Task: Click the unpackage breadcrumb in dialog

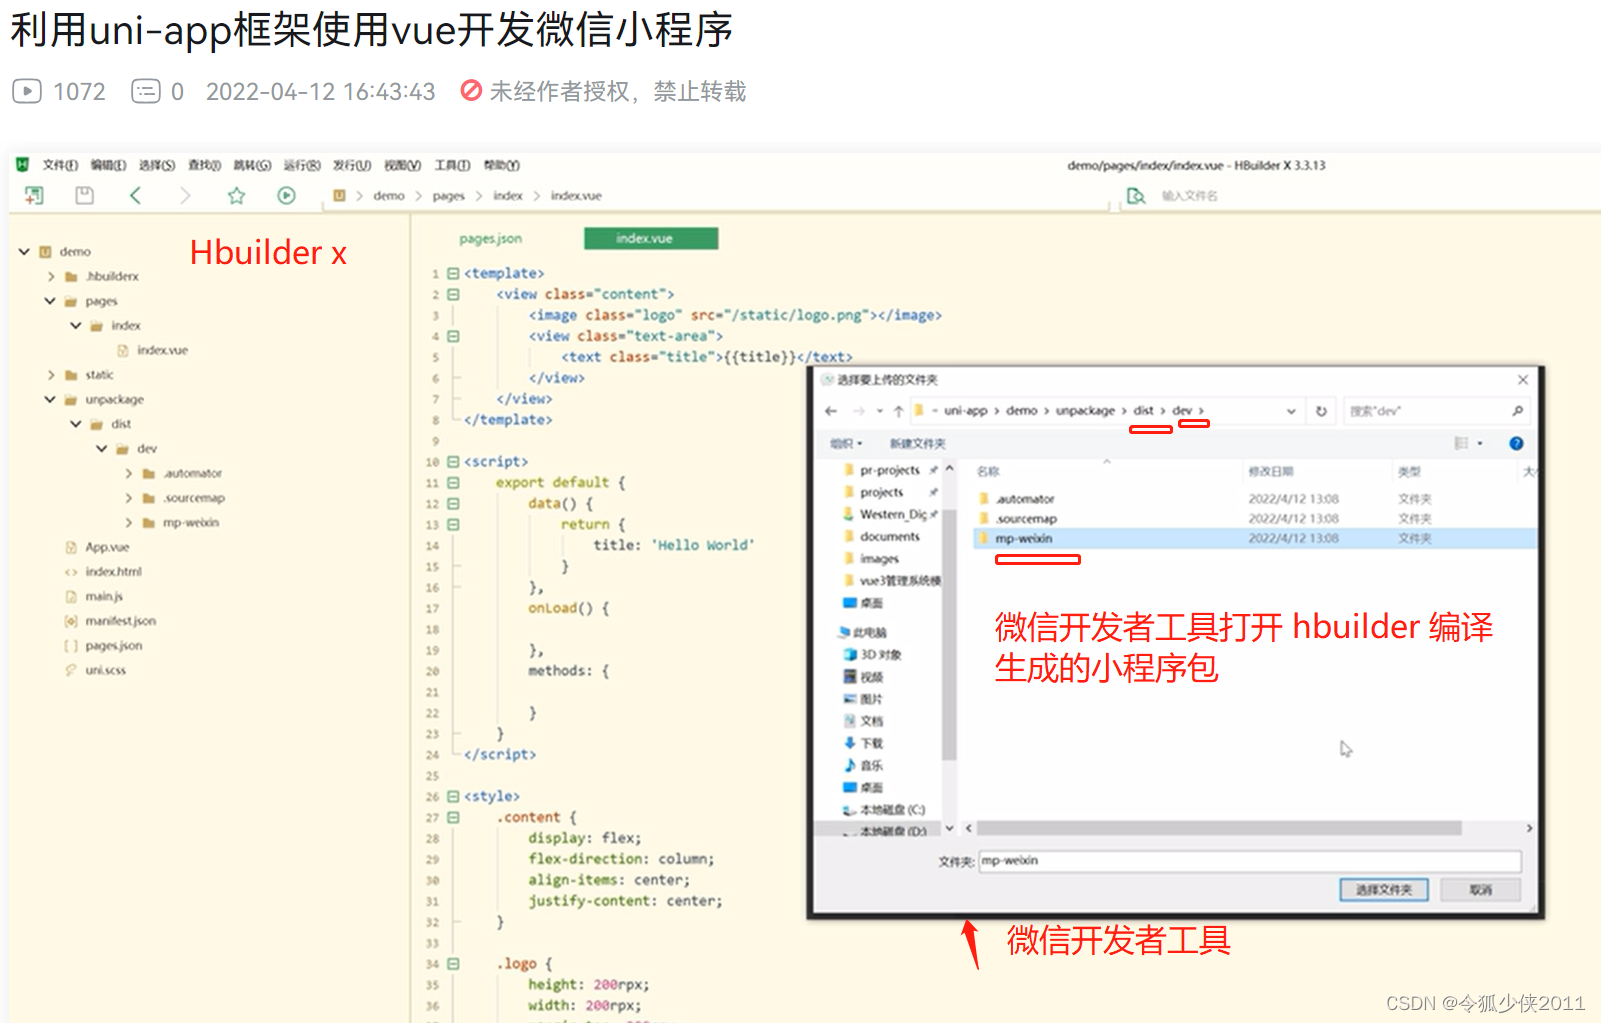Action: 1085,411
